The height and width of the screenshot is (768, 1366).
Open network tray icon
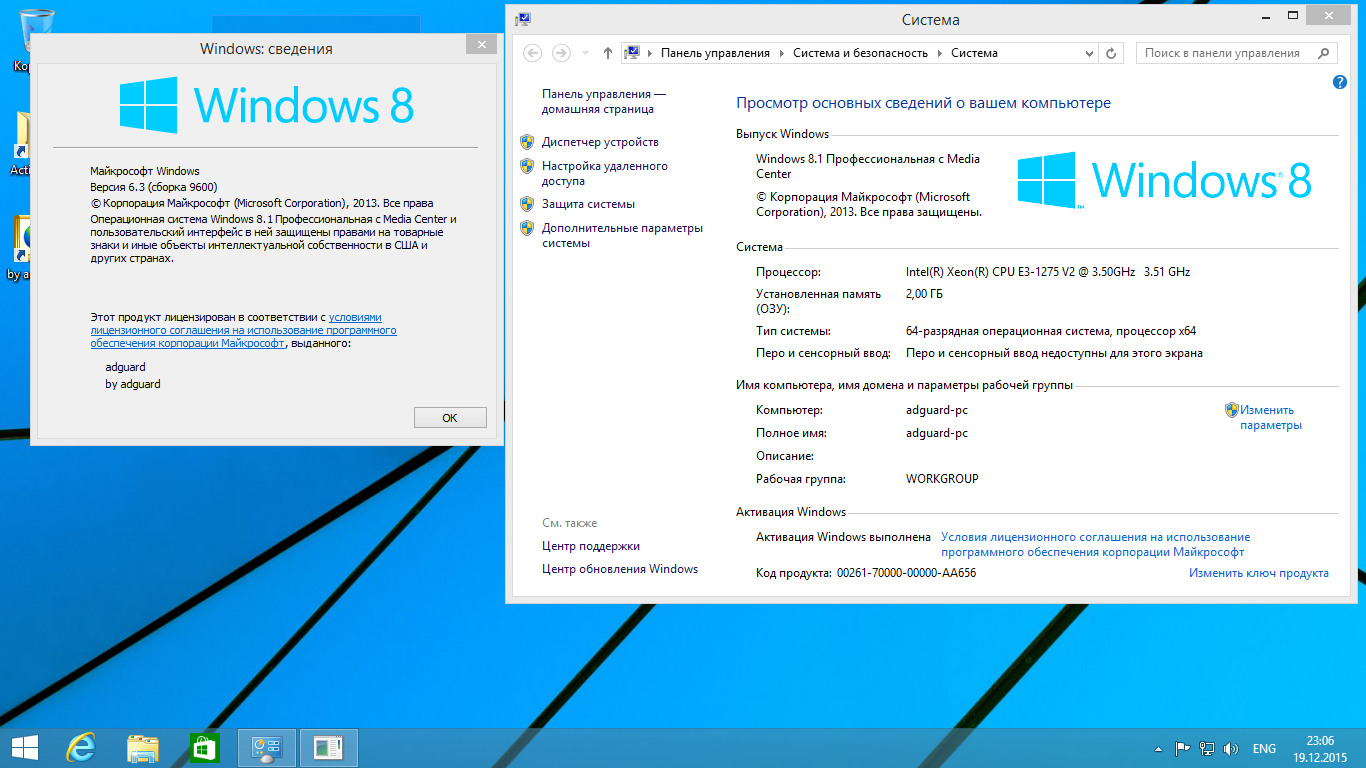pos(1207,748)
